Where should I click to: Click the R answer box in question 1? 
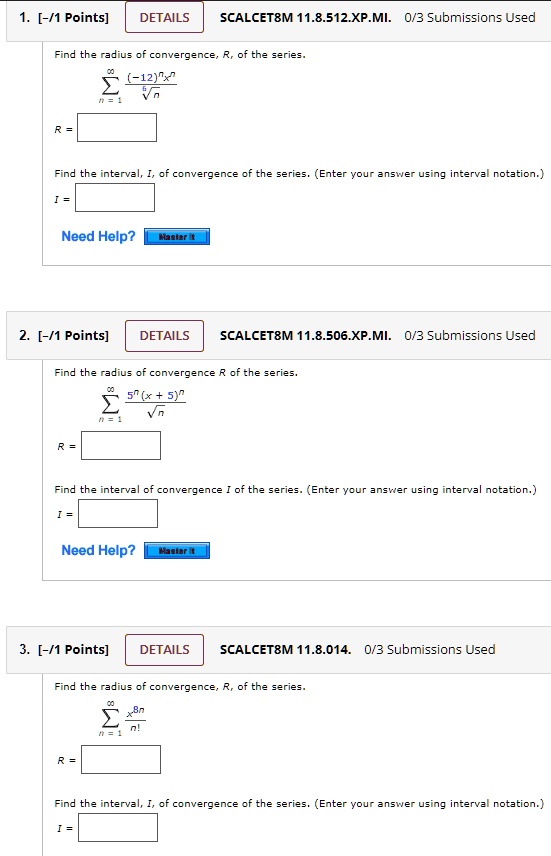(x=117, y=128)
